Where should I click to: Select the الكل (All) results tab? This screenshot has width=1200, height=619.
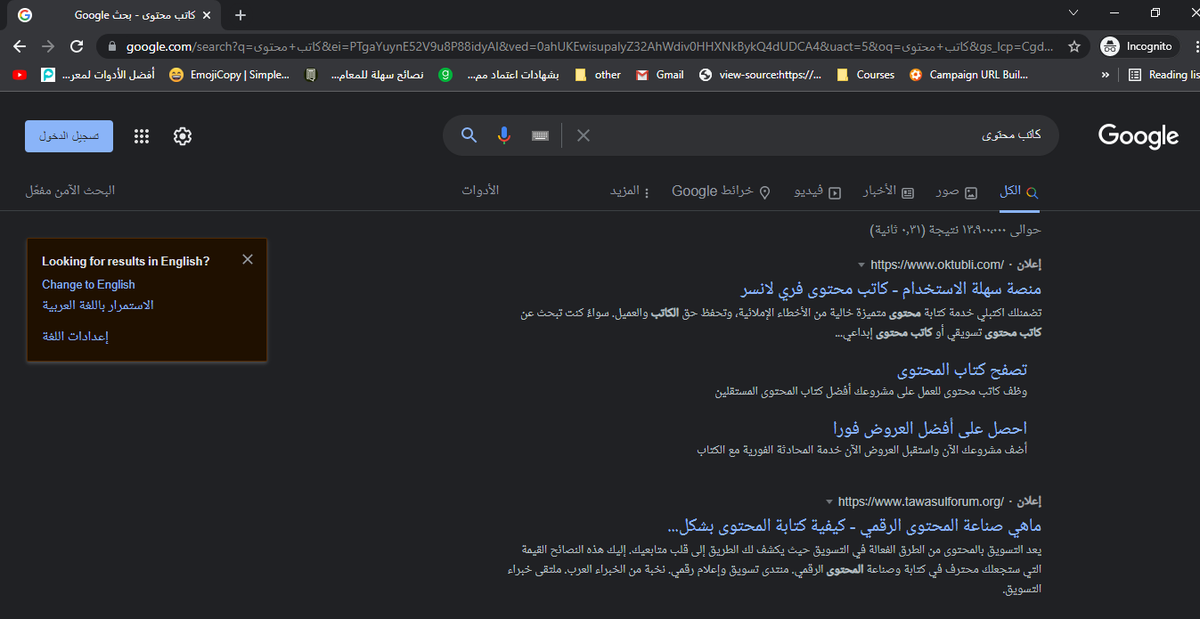(1019, 190)
